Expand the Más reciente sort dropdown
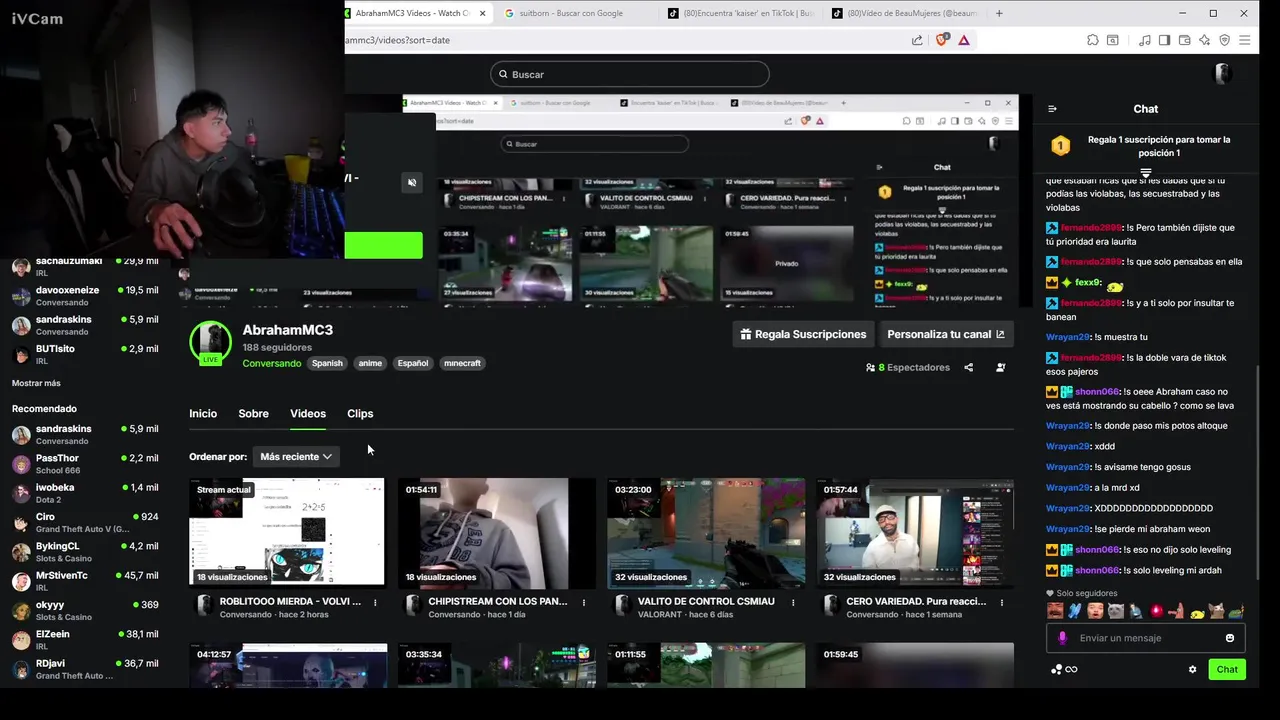The image size is (1280, 720). point(296,457)
